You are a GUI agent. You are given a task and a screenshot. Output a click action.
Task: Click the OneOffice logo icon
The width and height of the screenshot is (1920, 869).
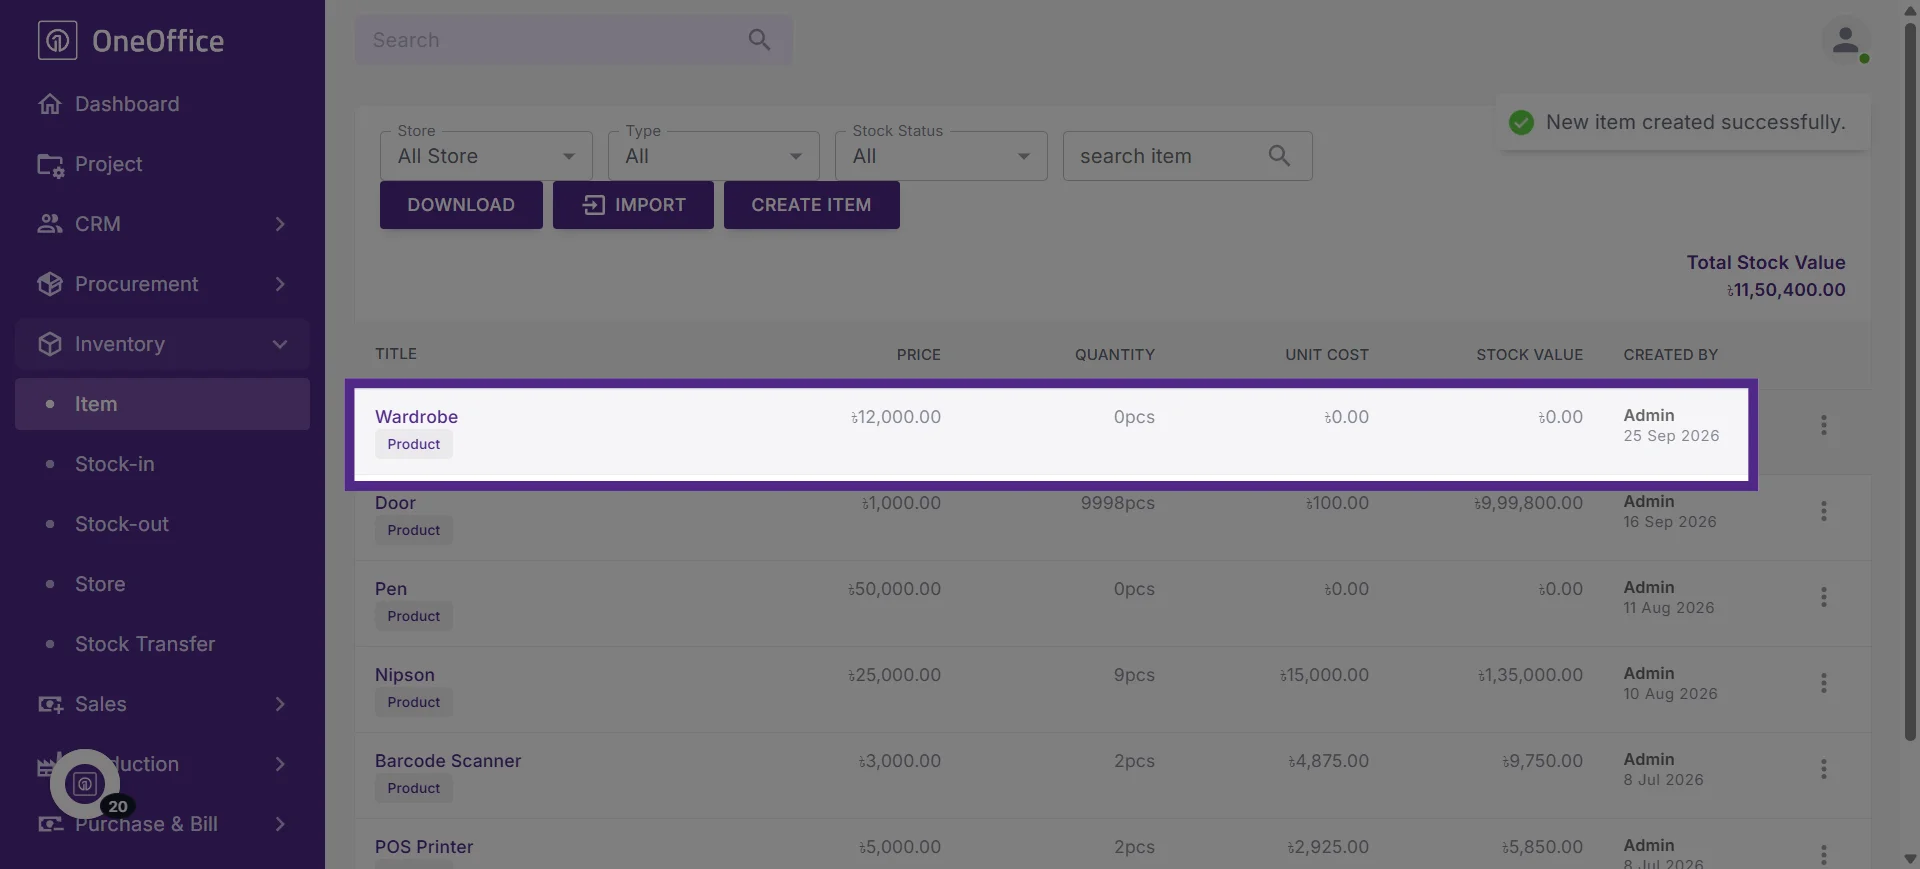point(57,40)
